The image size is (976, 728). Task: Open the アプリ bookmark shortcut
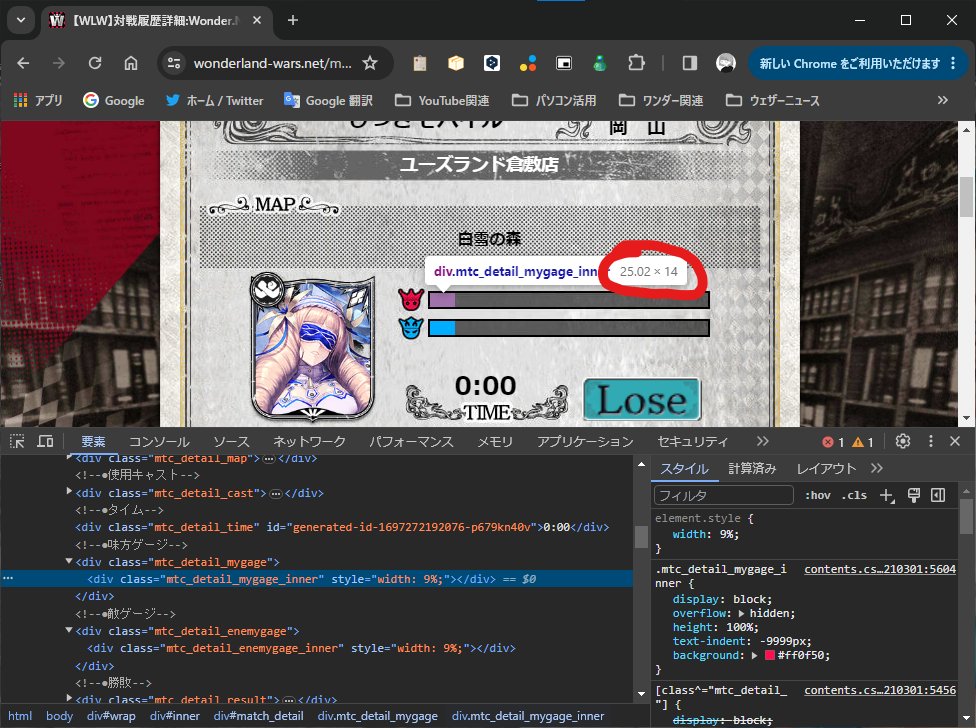(38, 100)
